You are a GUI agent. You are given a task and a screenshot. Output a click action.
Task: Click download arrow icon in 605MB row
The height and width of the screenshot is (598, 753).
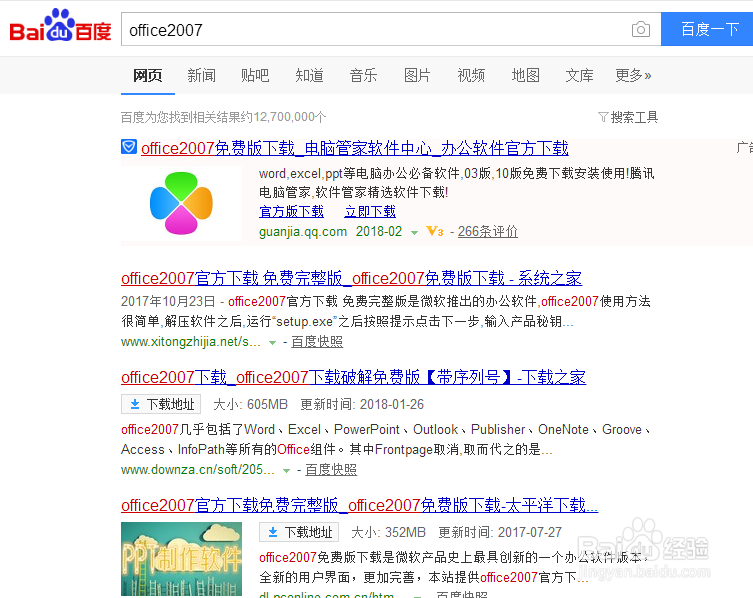coord(135,404)
